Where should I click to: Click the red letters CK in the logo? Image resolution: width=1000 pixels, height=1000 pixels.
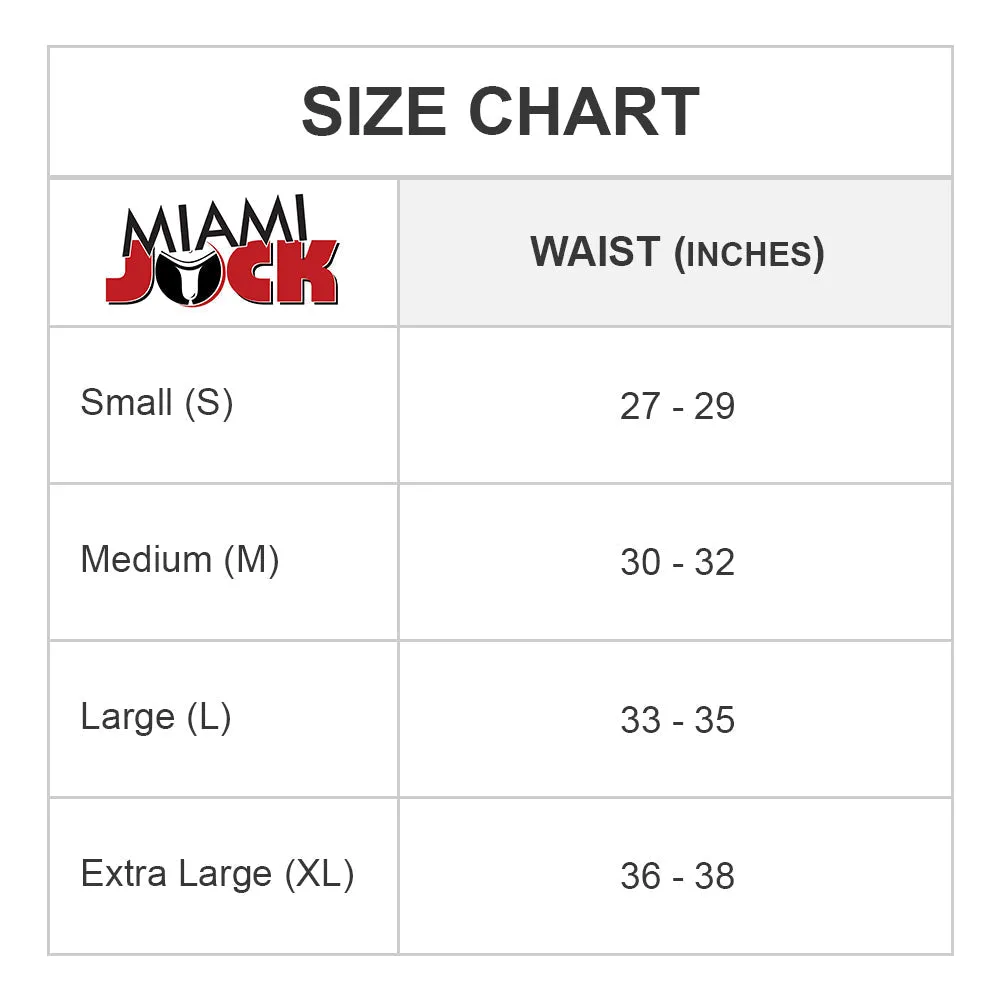pyautogui.click(x=284, y=272)
